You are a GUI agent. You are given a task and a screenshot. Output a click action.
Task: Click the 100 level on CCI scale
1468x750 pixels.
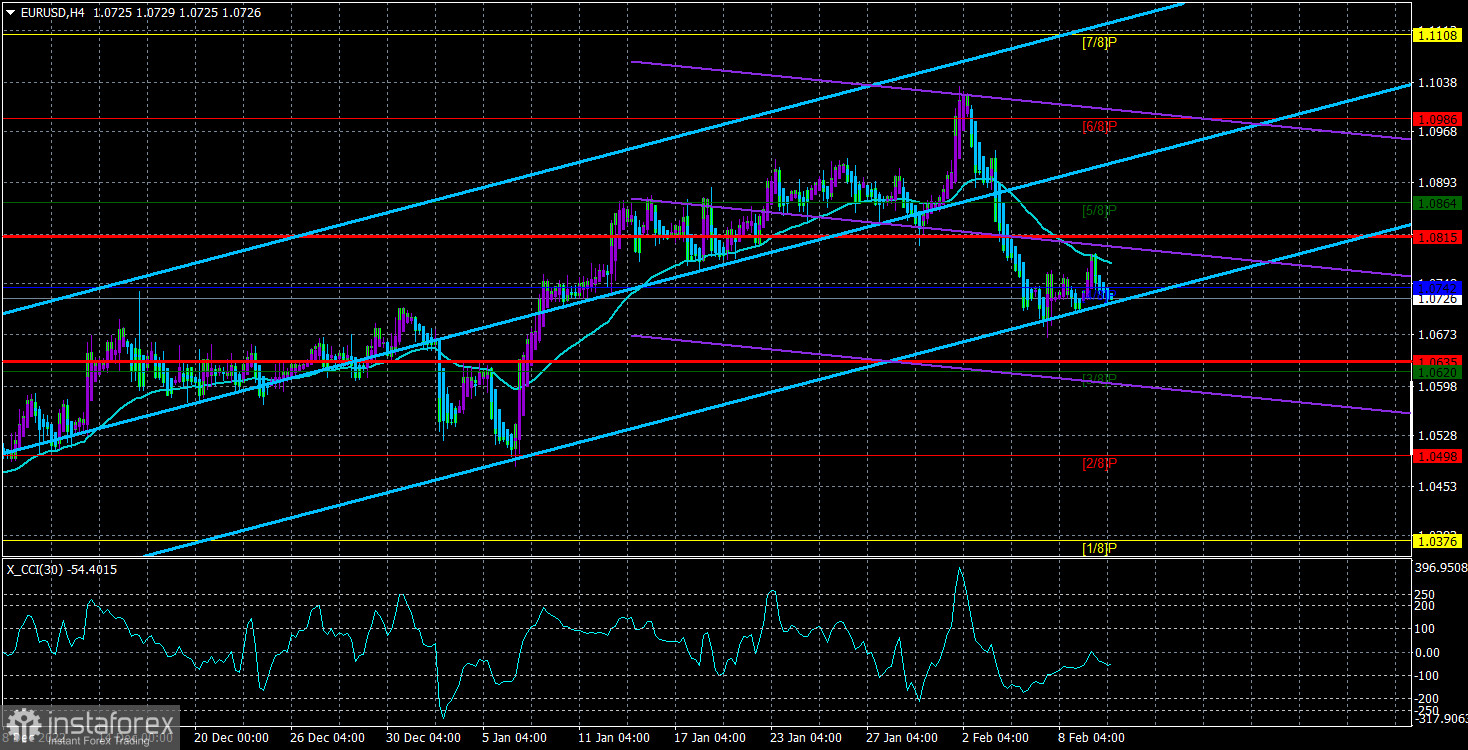[1424, 629]
